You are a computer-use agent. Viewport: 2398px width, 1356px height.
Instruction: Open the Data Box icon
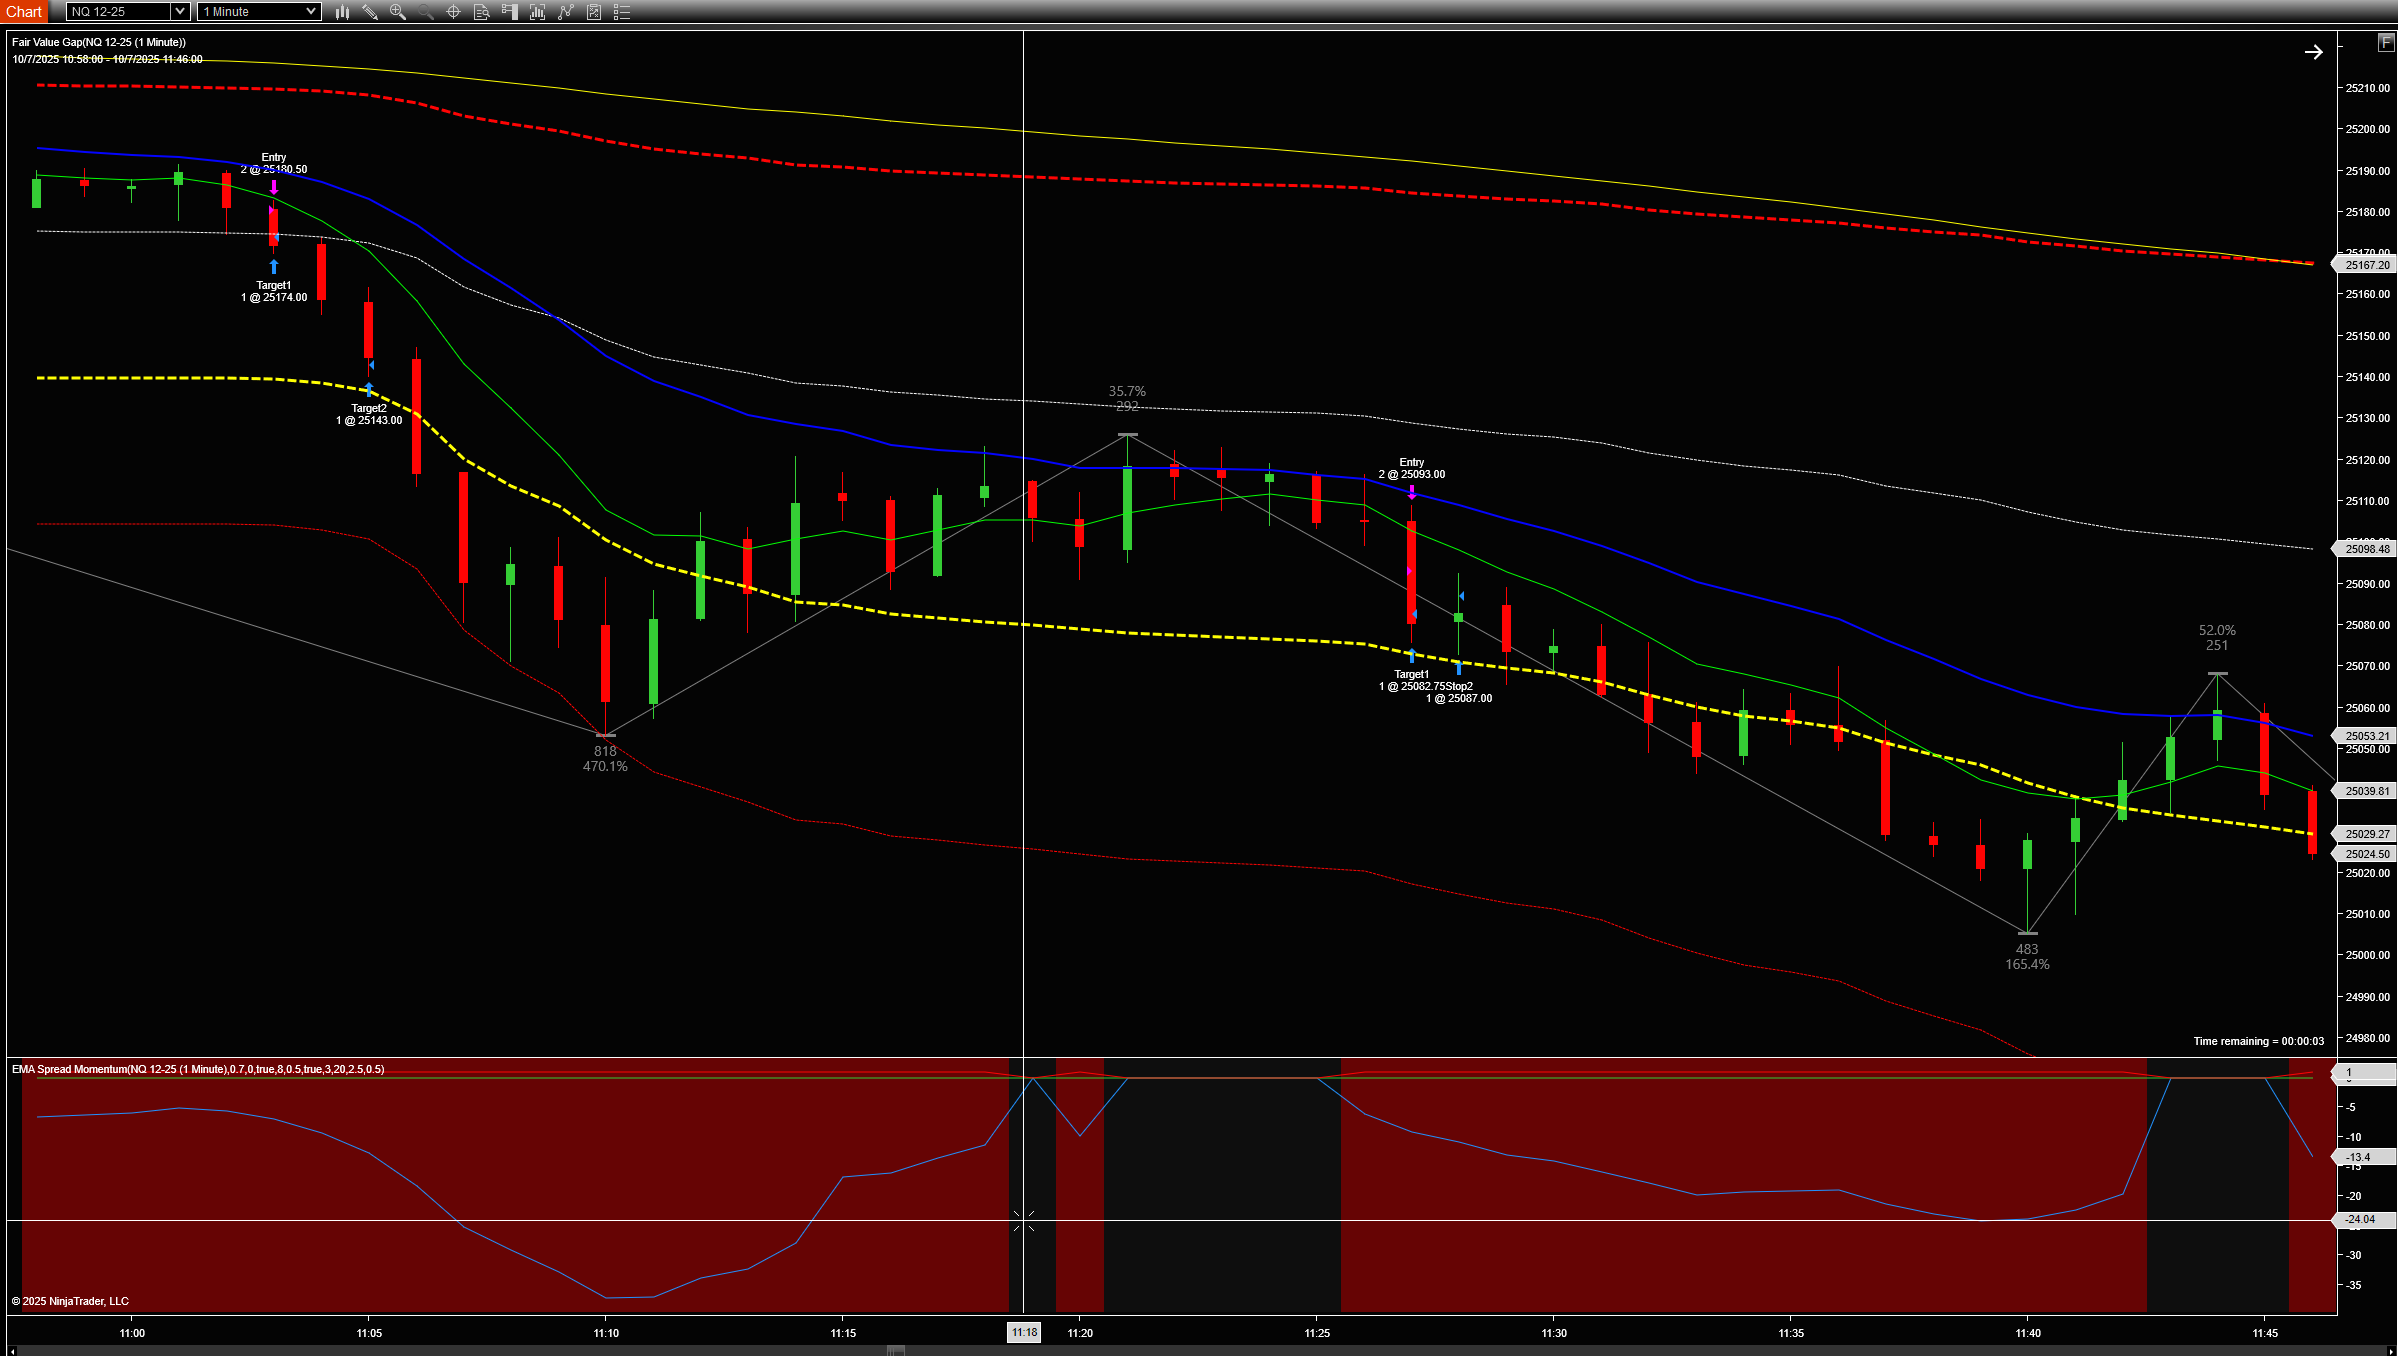point(481,12)
